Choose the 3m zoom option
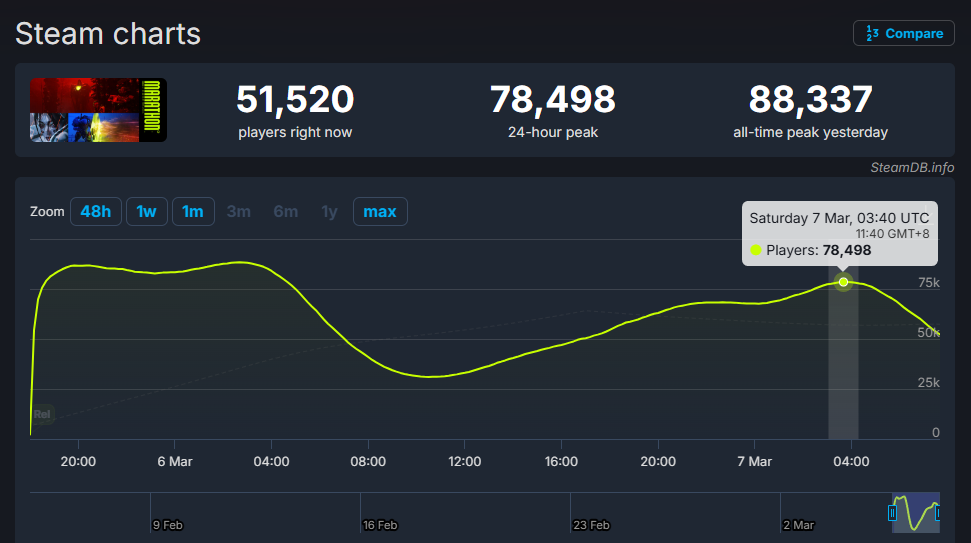The image size is (971, 543). point(239,212)
